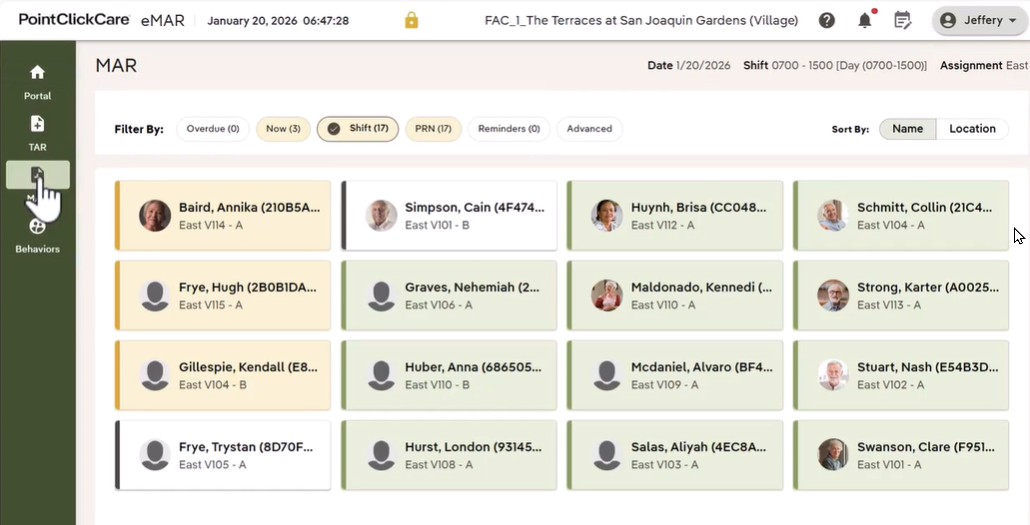Click the eMAR product label
1030x525 pixels.
click(163, 20)
